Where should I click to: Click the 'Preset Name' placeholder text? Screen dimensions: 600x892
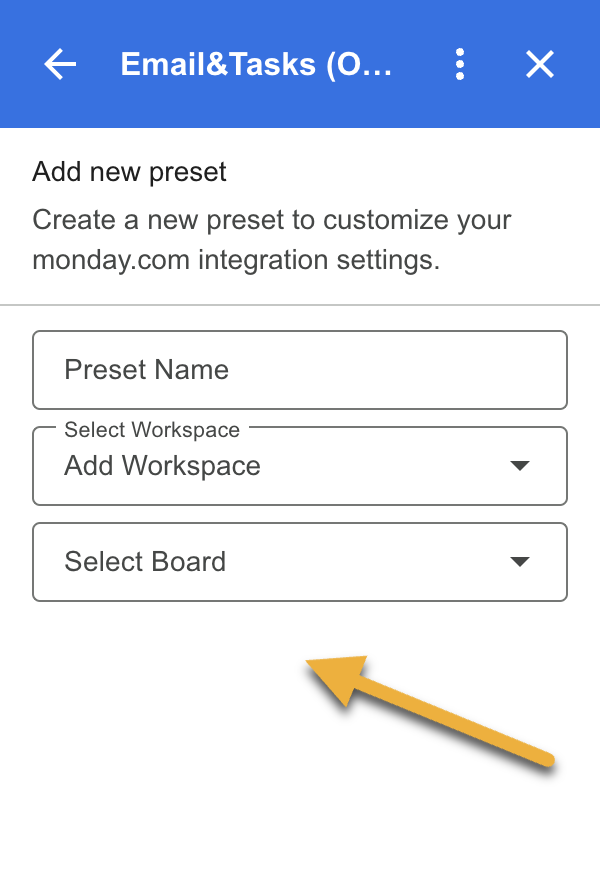[147, 370]
